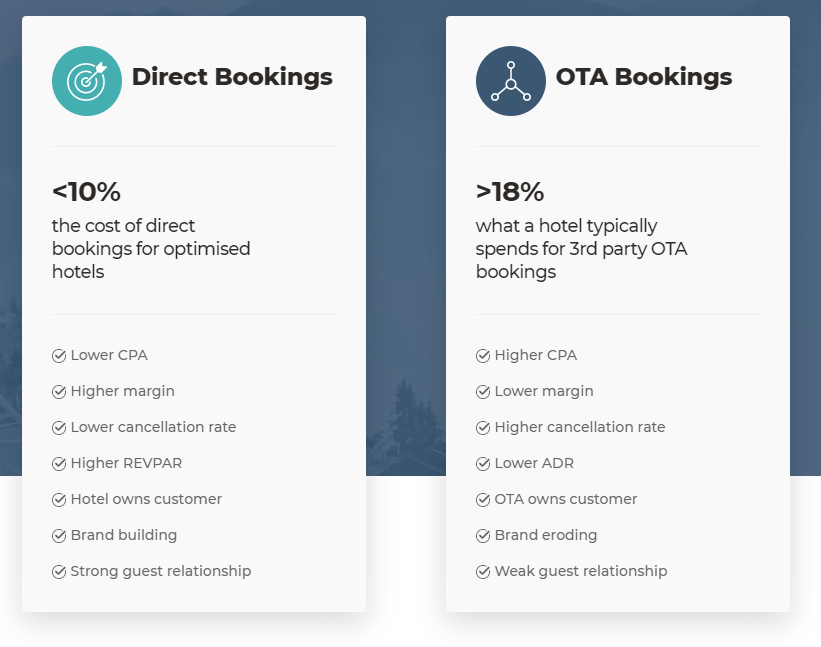Click the Direct Bookings heading
821x647 pixels.
232,77
